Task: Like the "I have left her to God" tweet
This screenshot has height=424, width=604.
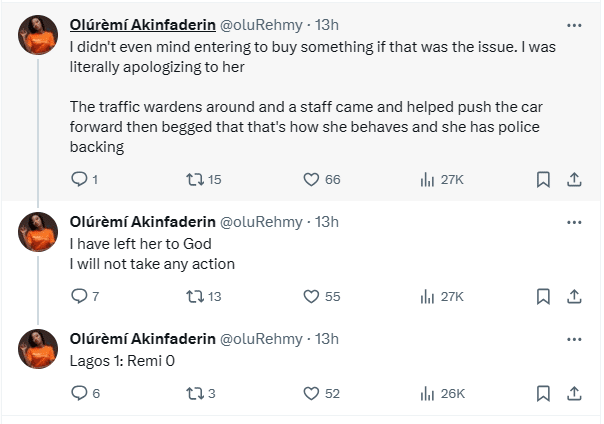Action: 311,296
